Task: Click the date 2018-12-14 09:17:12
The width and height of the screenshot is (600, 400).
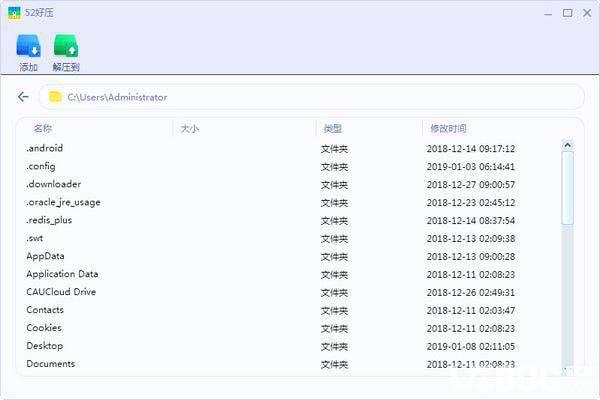Action: click(471, 149)
